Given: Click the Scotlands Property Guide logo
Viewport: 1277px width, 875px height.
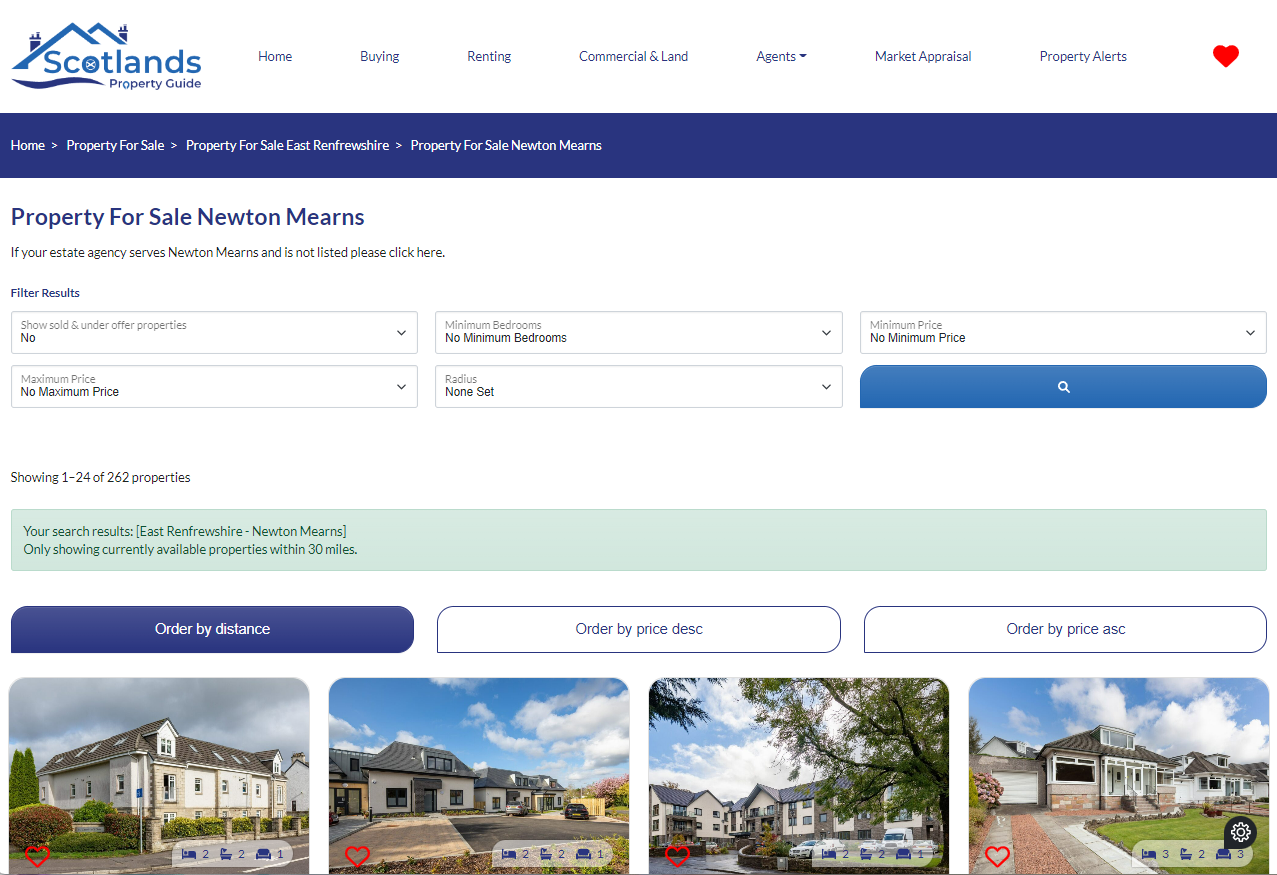Looking at the screenshot, I should click(107, 57).
